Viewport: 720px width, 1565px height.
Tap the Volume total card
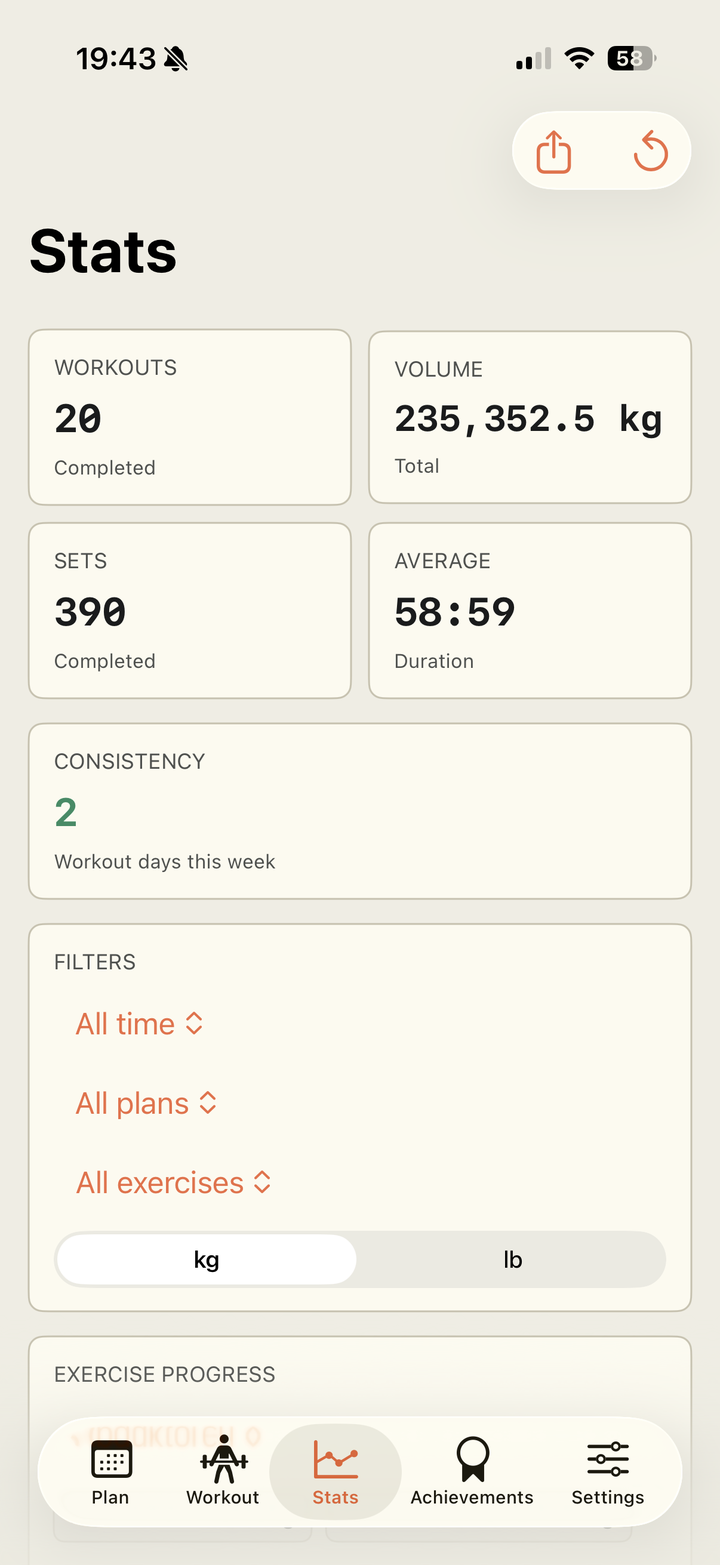(530, 417)
